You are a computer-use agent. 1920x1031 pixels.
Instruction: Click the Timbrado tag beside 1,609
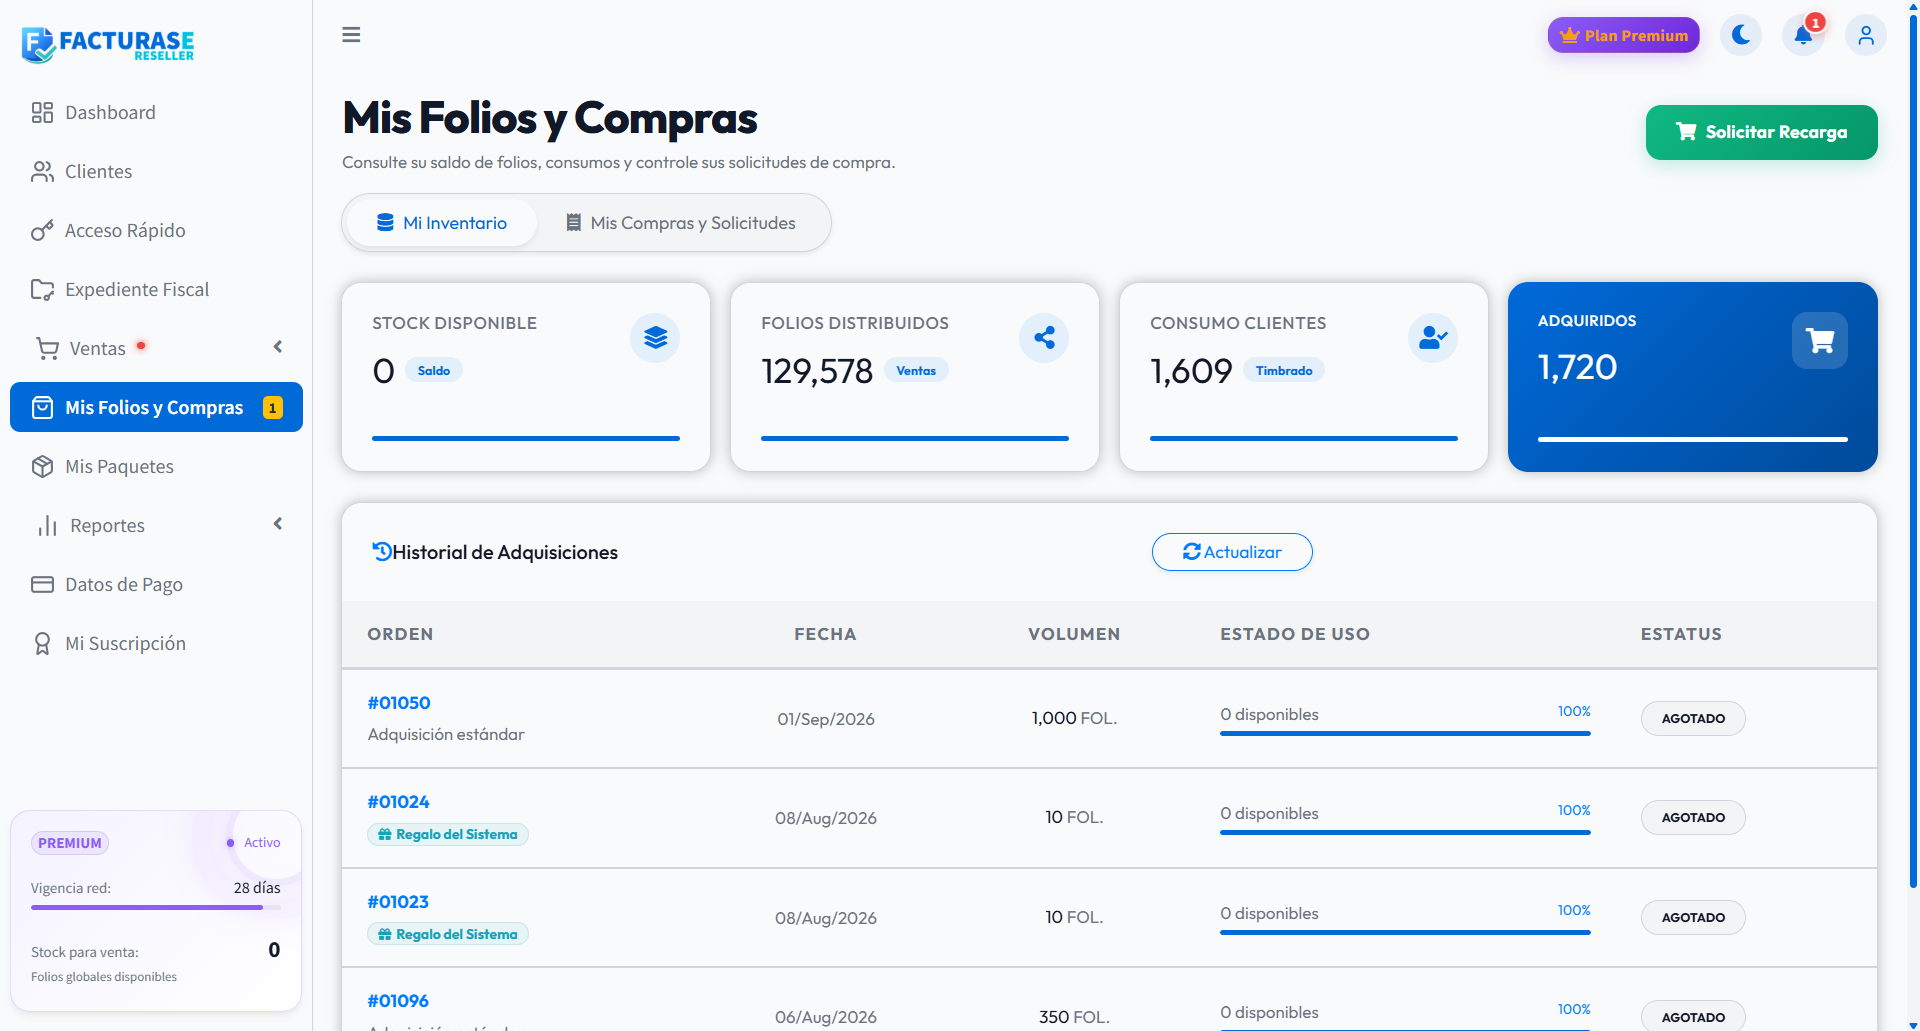point(1284,370)
